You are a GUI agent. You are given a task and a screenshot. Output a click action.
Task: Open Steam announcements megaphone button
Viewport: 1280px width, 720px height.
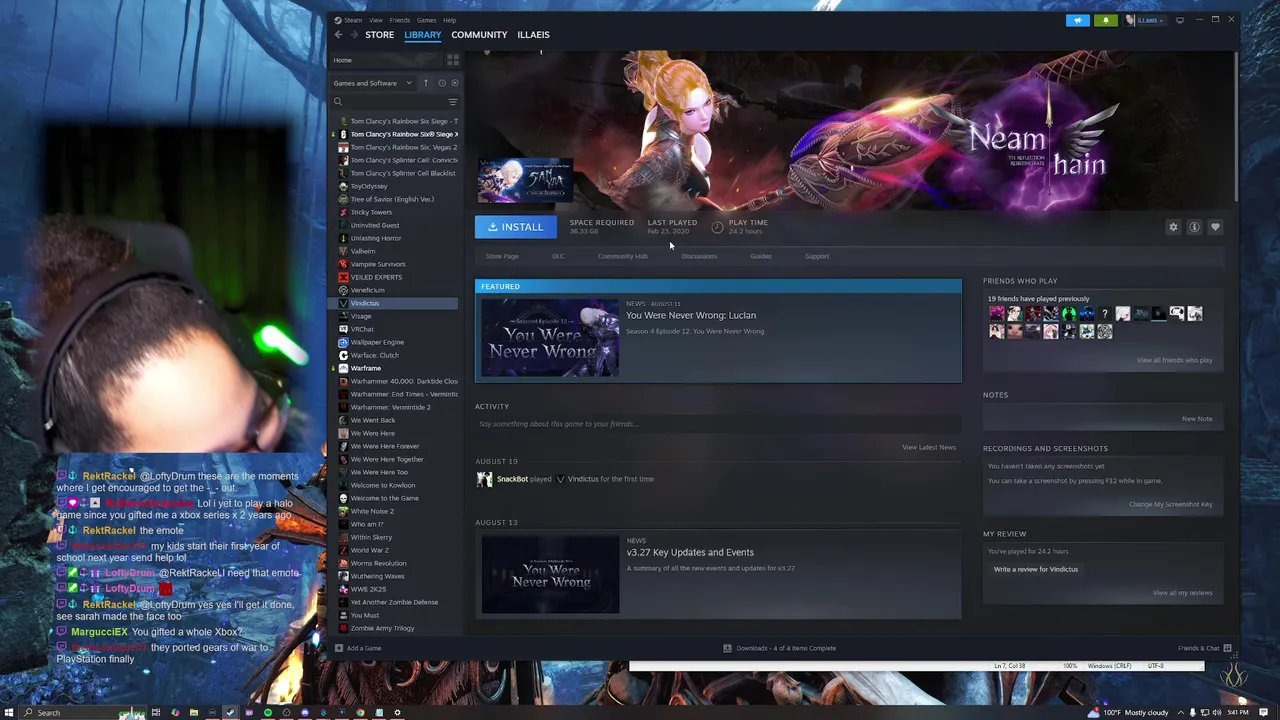[1078, 20]
